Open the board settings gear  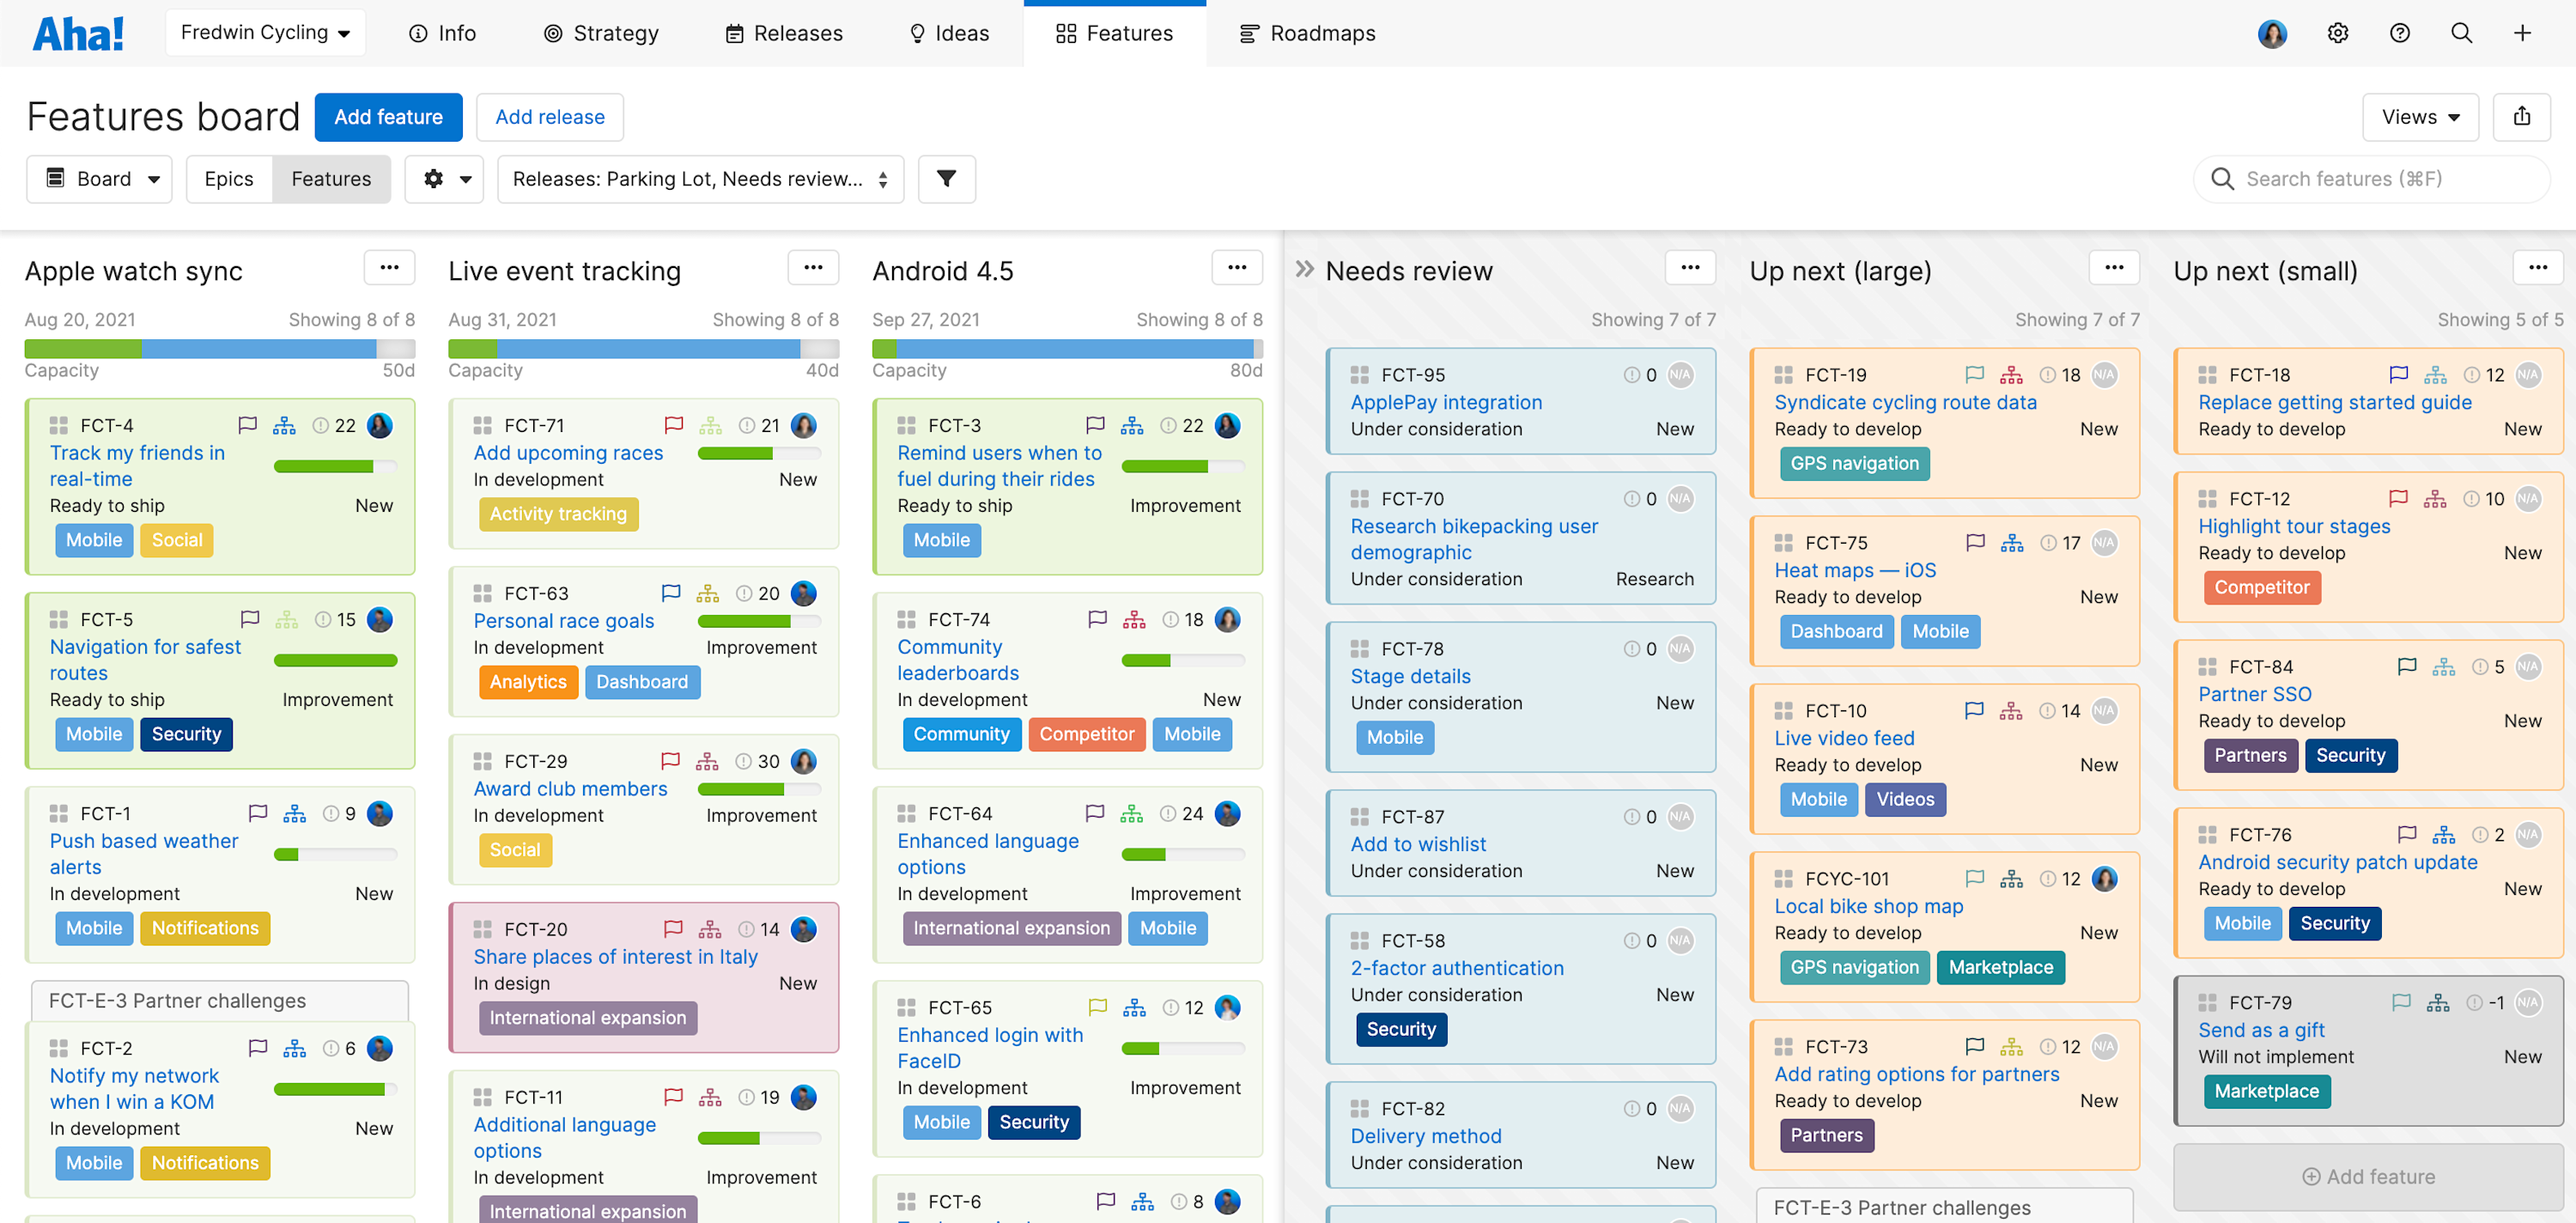coord(433,179)
